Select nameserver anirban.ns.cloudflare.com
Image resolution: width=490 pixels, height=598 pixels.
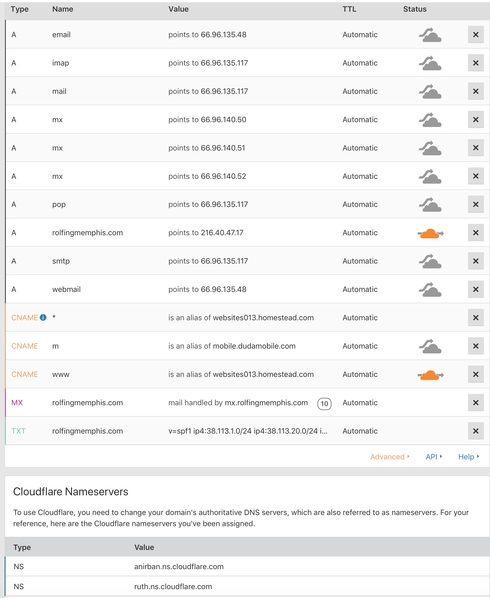coord(179,566)
